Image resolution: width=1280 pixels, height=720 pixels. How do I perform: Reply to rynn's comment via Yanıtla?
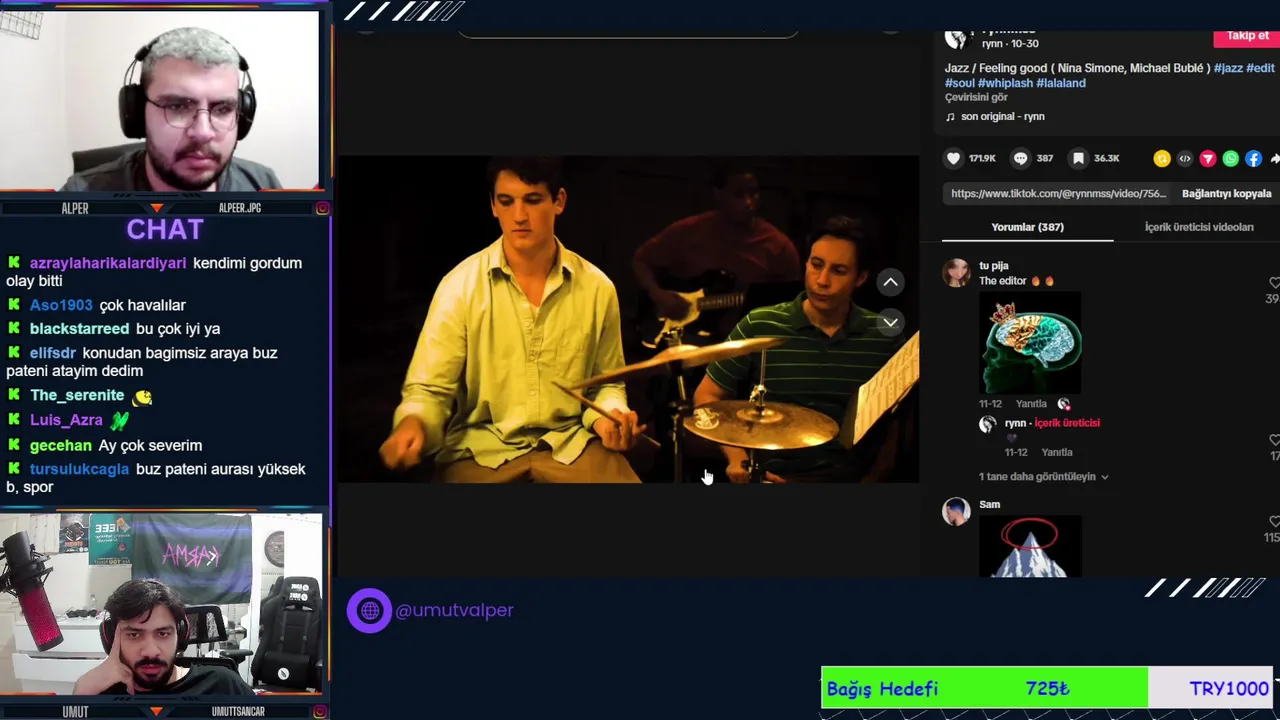pos(1057,452)
